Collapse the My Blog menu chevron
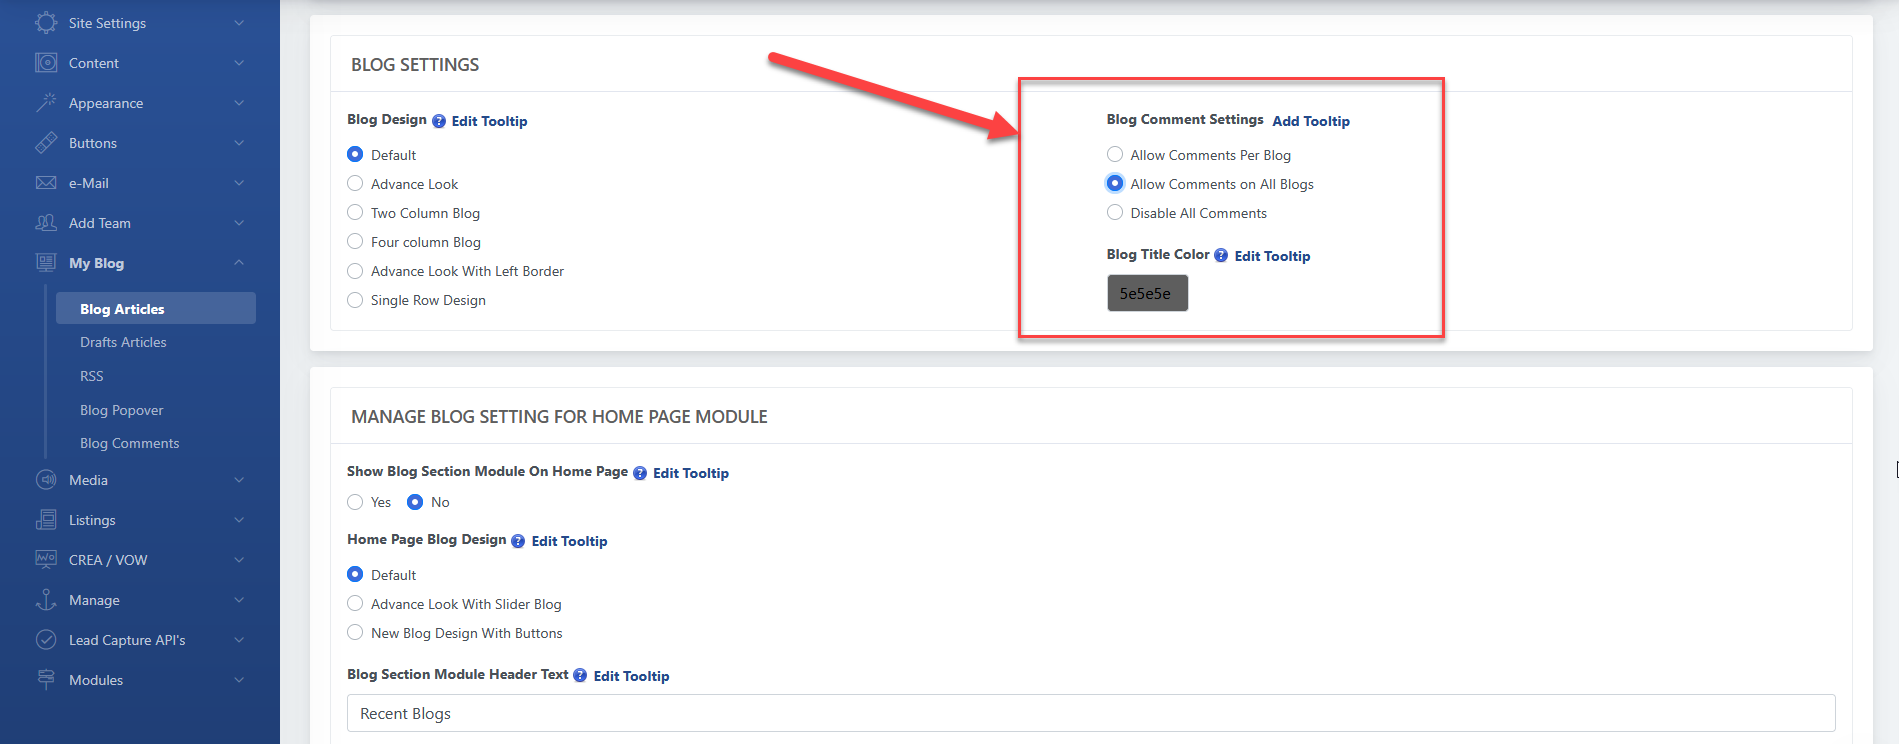Image resolution: width=1899 pixels, height=744 pixels. tap(239, 263)
